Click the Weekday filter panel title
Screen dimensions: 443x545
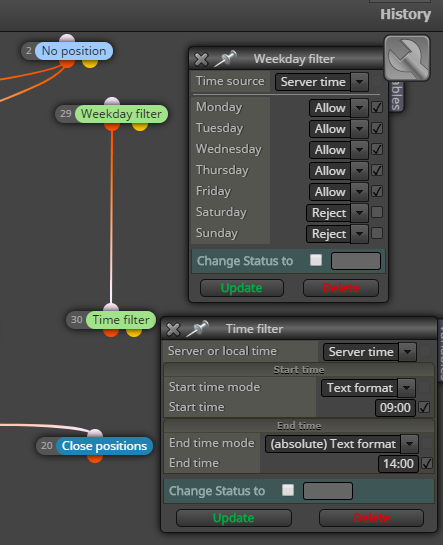click(x=294, y=59)
